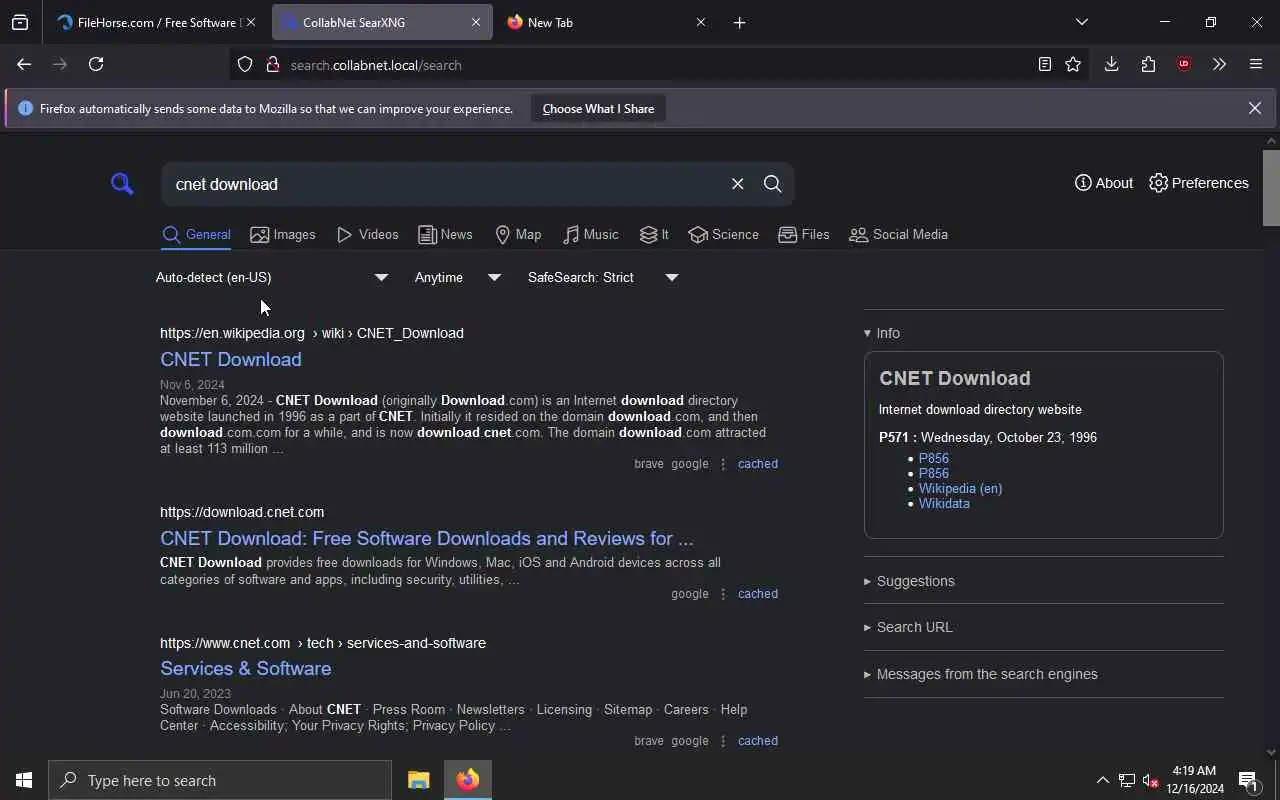Switch to Images category

tap(283, 235)
